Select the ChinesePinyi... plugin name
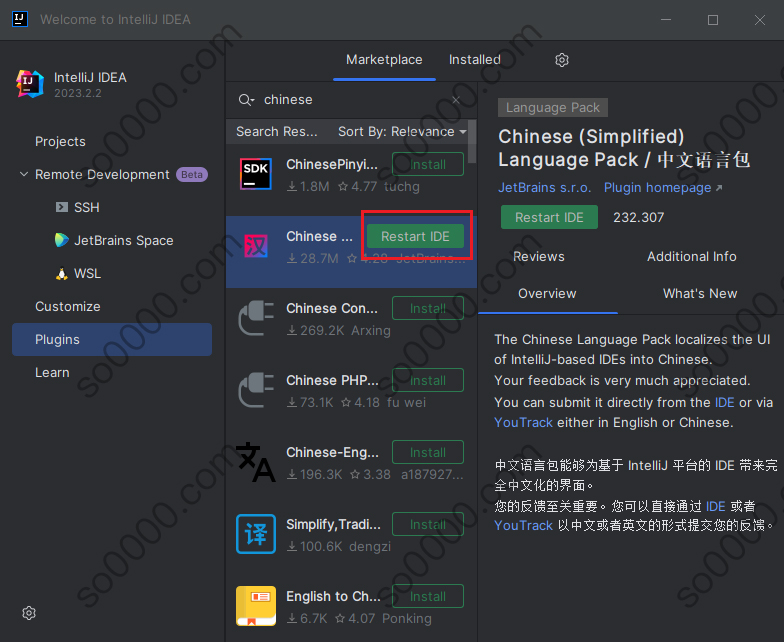 click(x=332, y=164)
